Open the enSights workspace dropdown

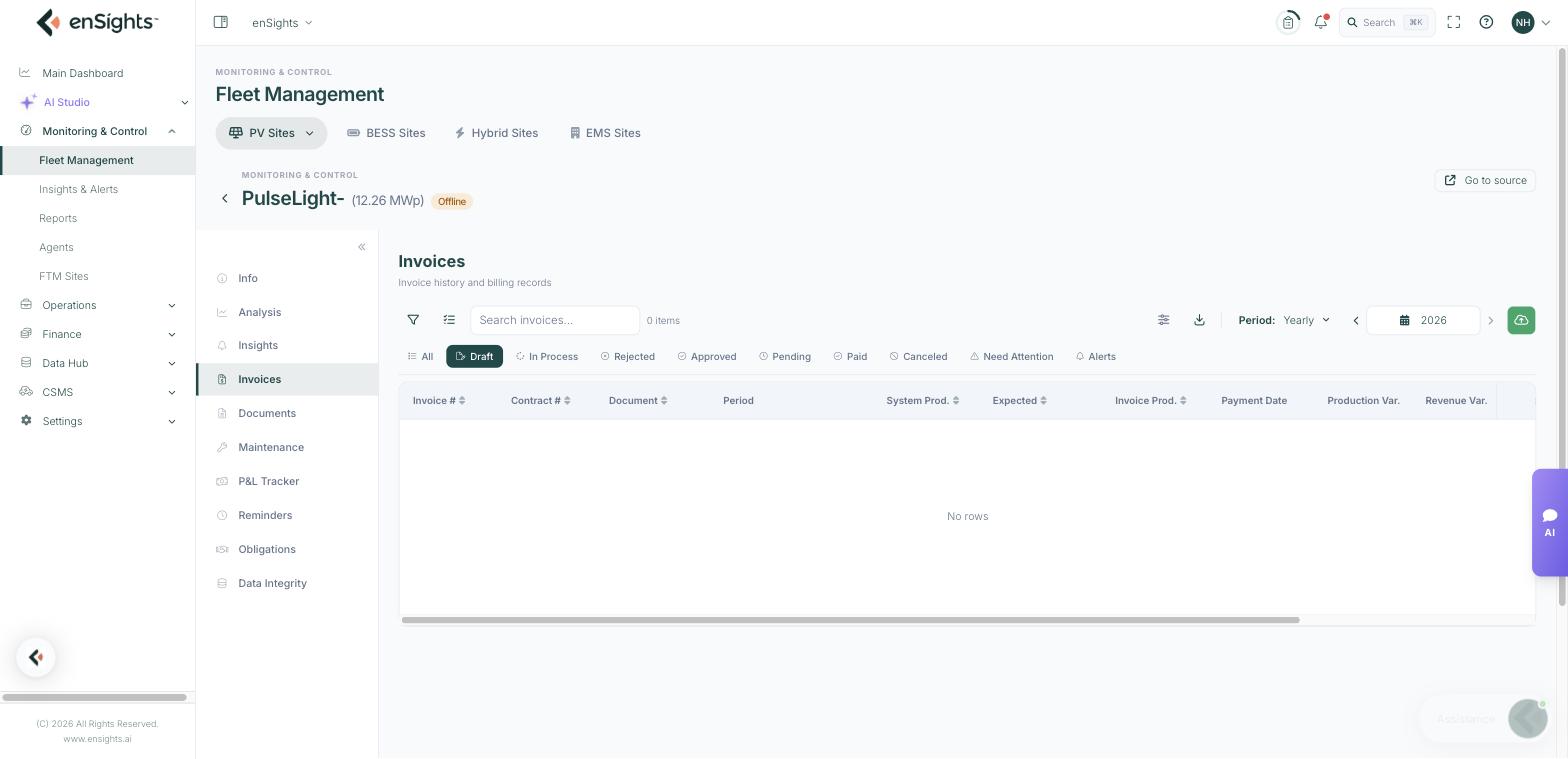point(282,22)
